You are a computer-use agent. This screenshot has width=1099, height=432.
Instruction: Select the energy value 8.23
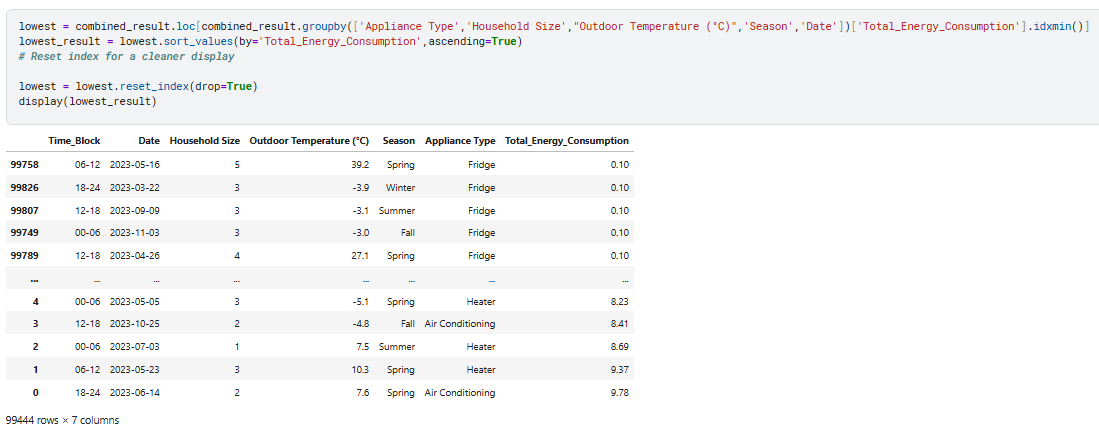(x=618, y=301)
